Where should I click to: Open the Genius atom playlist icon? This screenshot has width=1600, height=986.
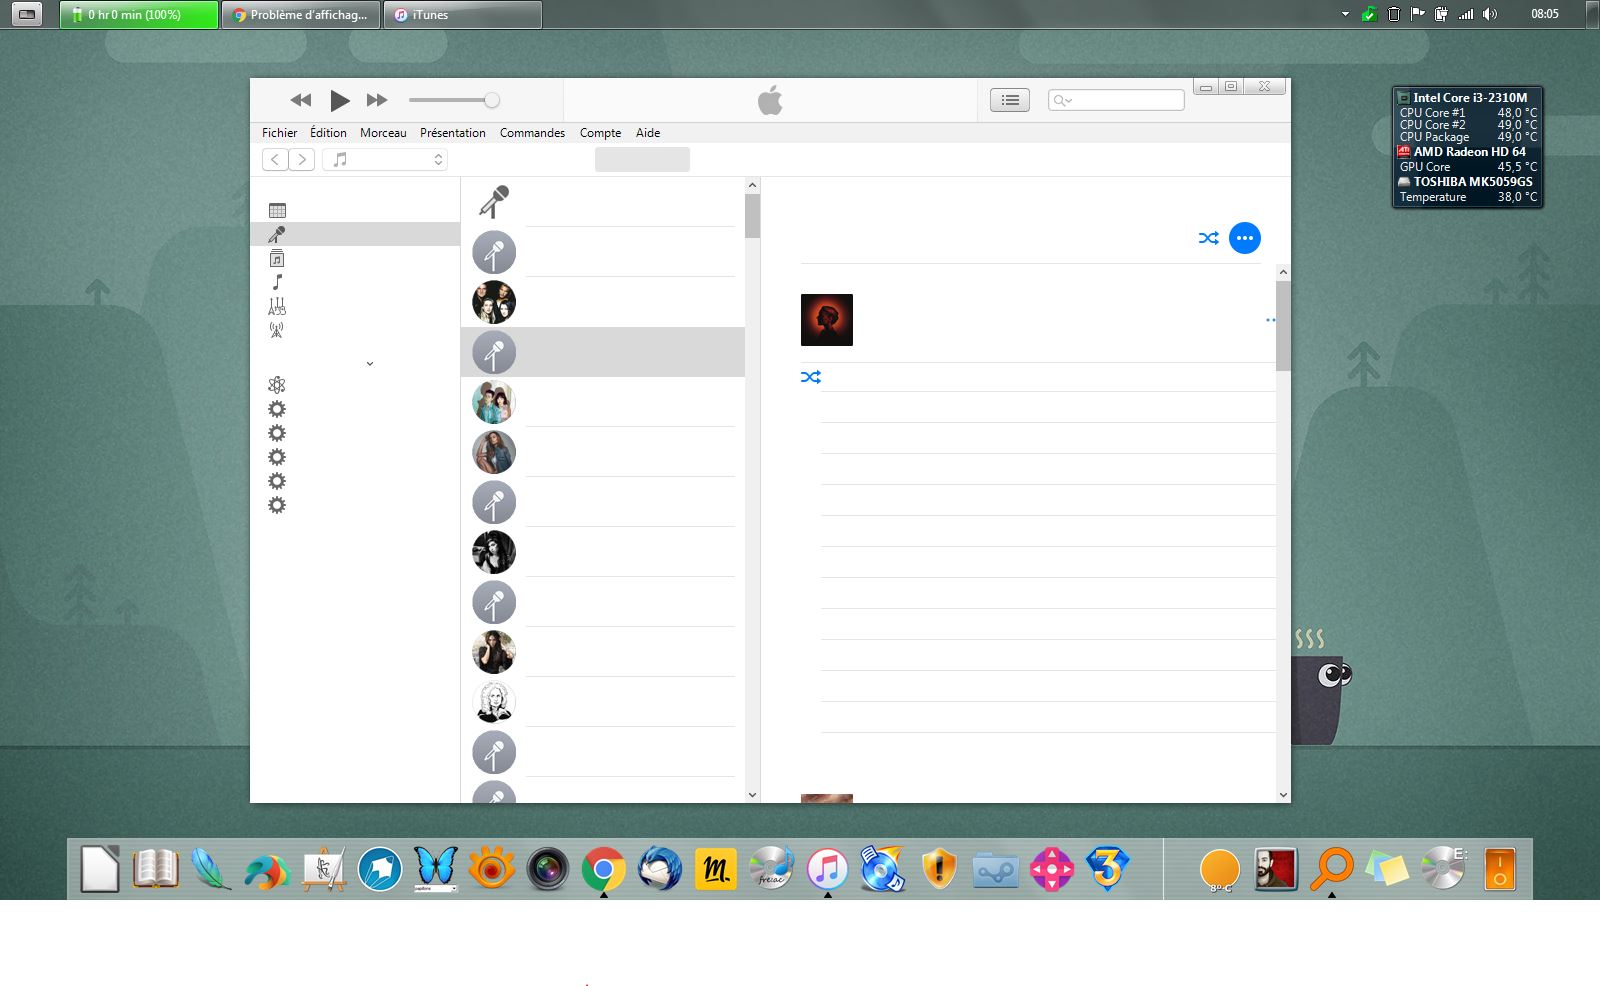pos(277,385)
